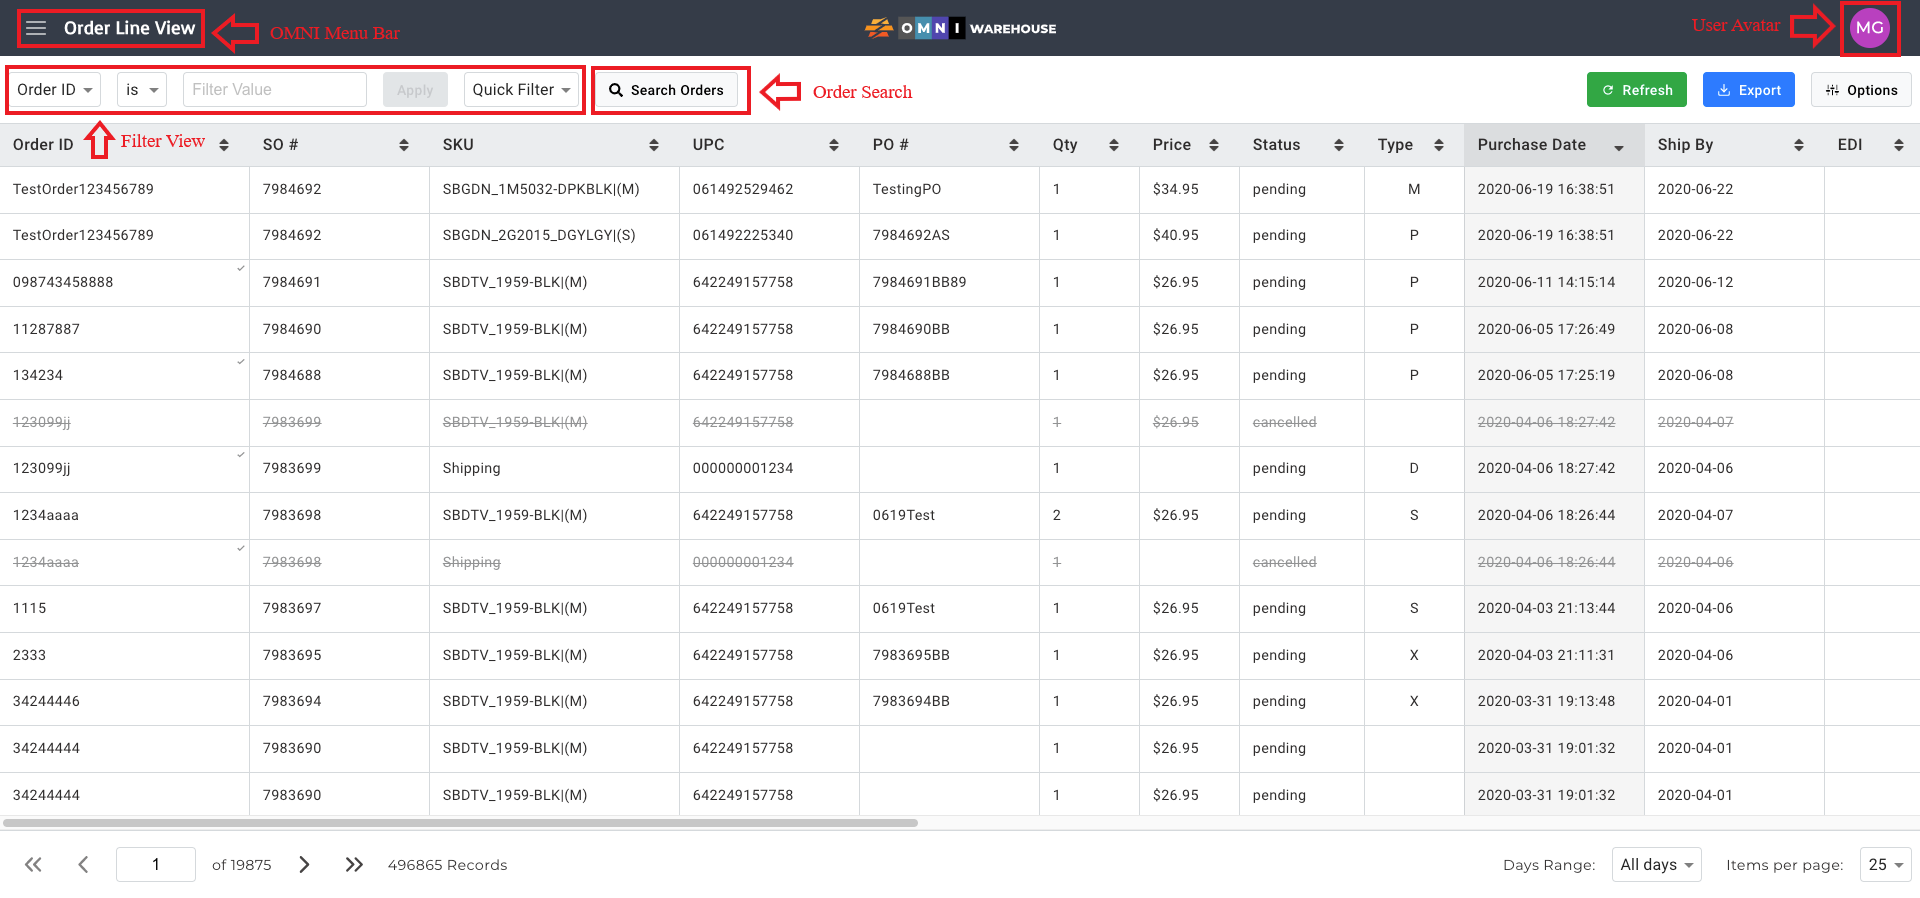Viewport: 1920px width, 898px height.
Task: Open the 'is' operator dropdown
Action: [142, 90]
